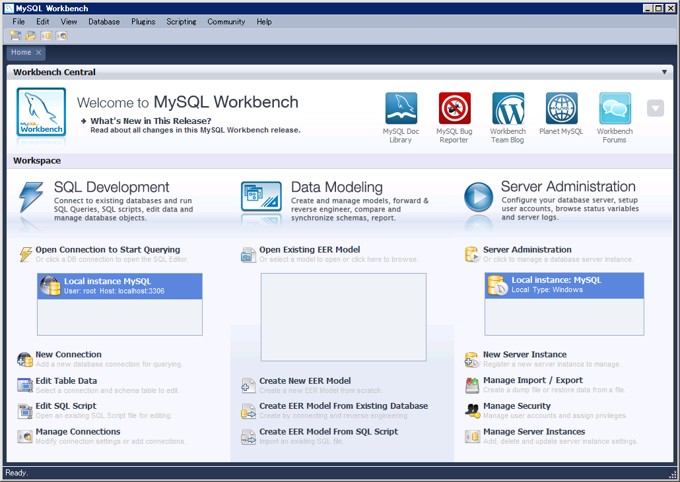Click the Edit Table Data link
This screenshot has height=482, width=680.
click(x=66, y=381)
